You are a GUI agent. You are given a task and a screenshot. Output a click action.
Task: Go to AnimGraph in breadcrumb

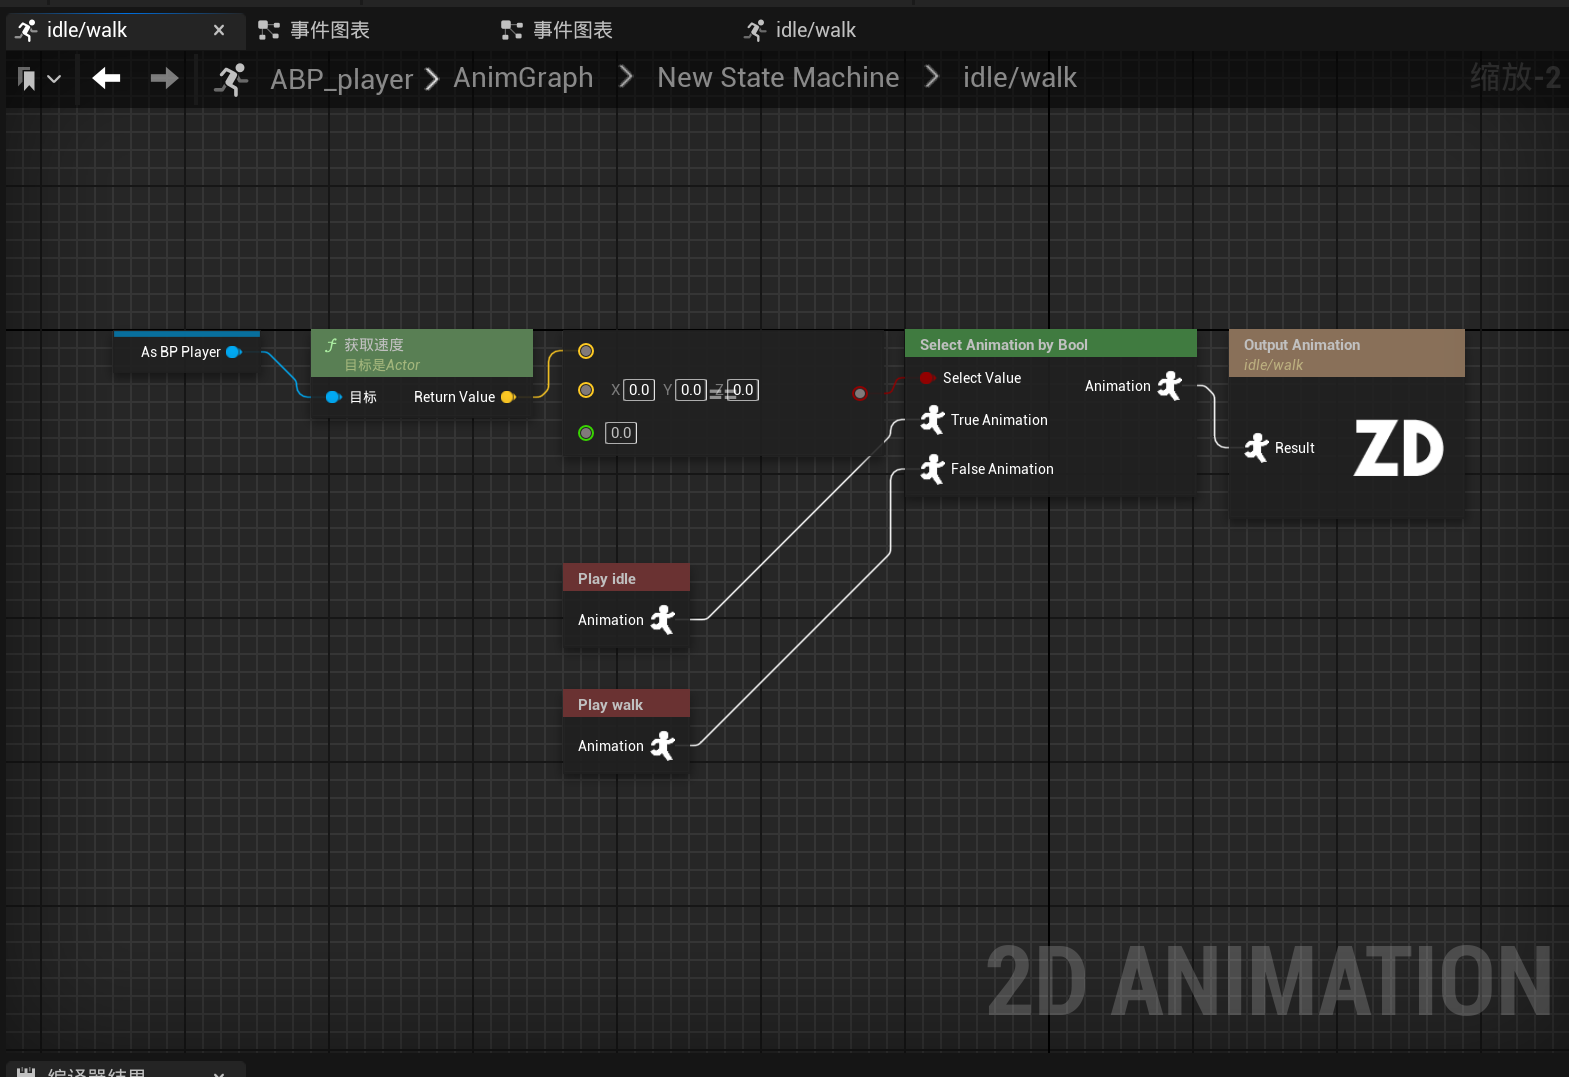(x=523, y=77)
